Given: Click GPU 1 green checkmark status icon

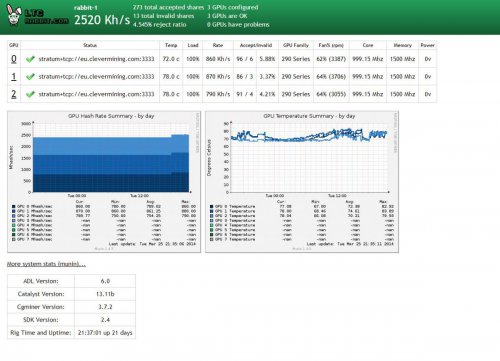Looking at the screenshot, I should (30, 76).
